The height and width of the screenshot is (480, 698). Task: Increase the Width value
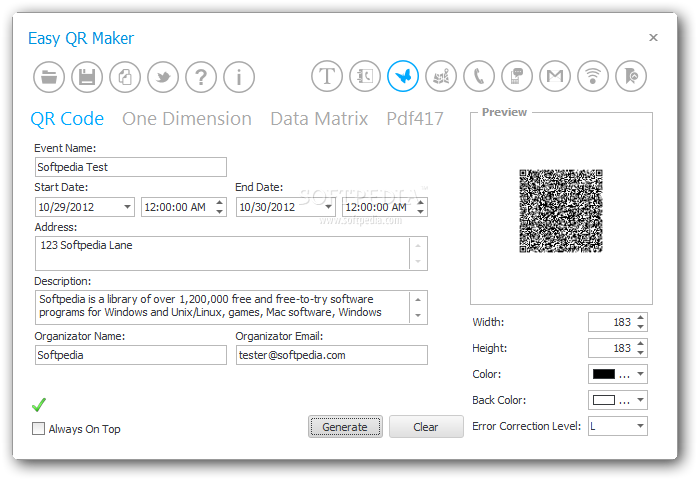(x=641, y=317)
